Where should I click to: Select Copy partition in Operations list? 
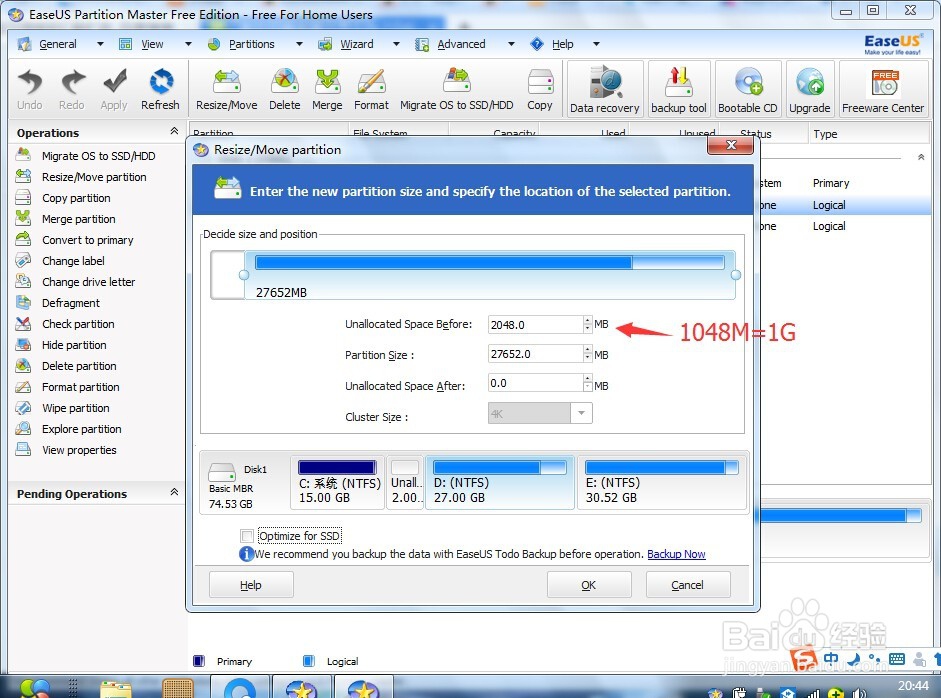[x=63, y=198]
